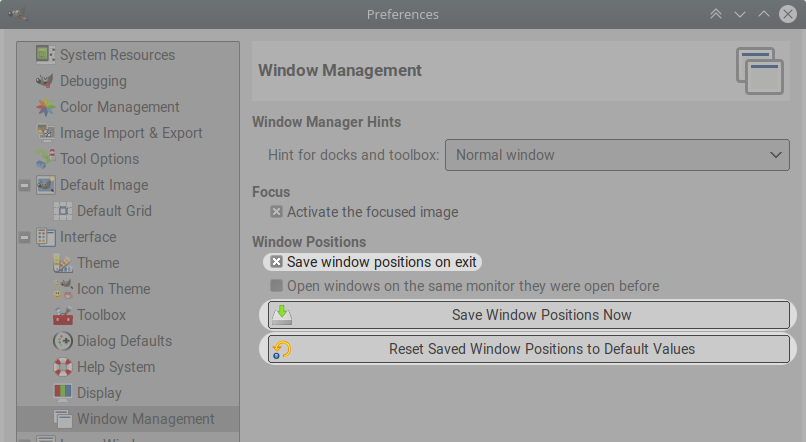Collapse the Default Image tree node
The height and width of the screenshot is (442, 806).
point(24,185)
